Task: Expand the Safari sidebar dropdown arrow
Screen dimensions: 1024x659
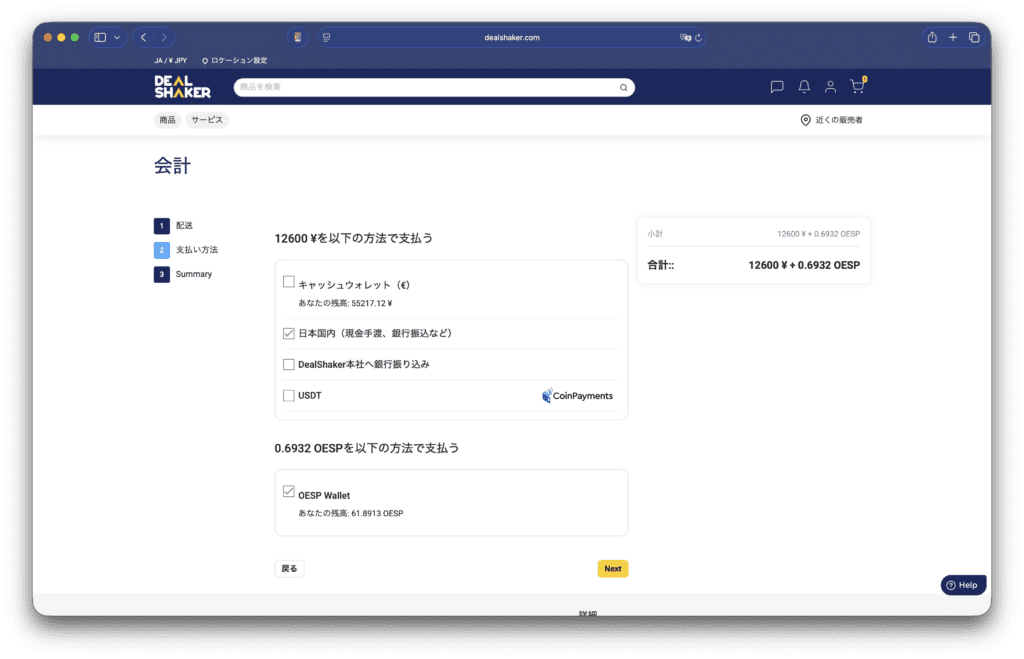Action: coord(117,38)
